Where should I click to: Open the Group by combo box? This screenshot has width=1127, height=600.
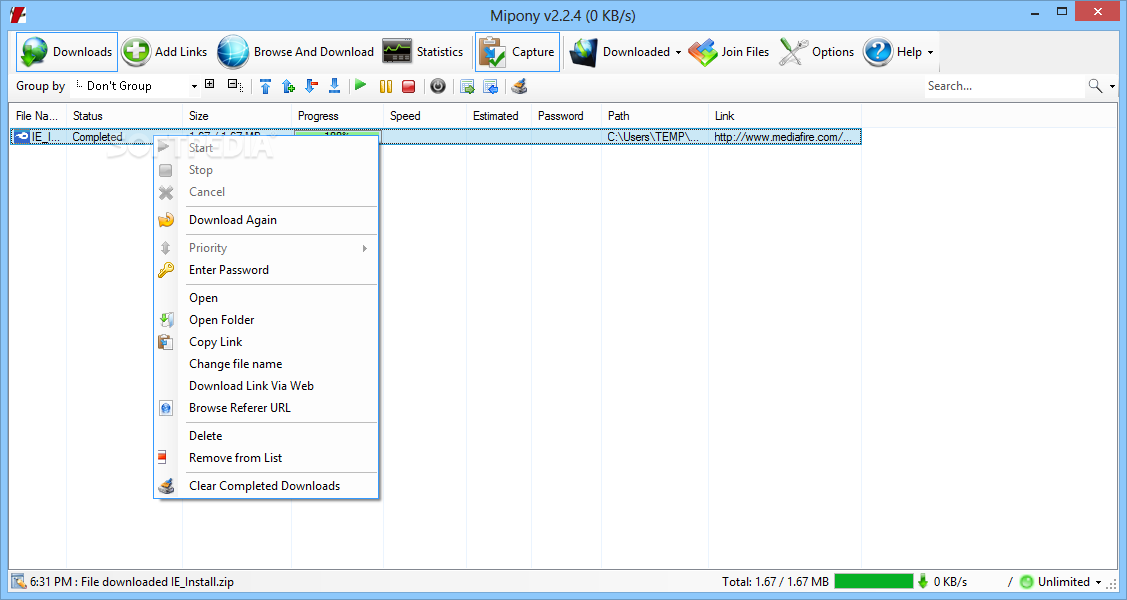coord(135,86)
